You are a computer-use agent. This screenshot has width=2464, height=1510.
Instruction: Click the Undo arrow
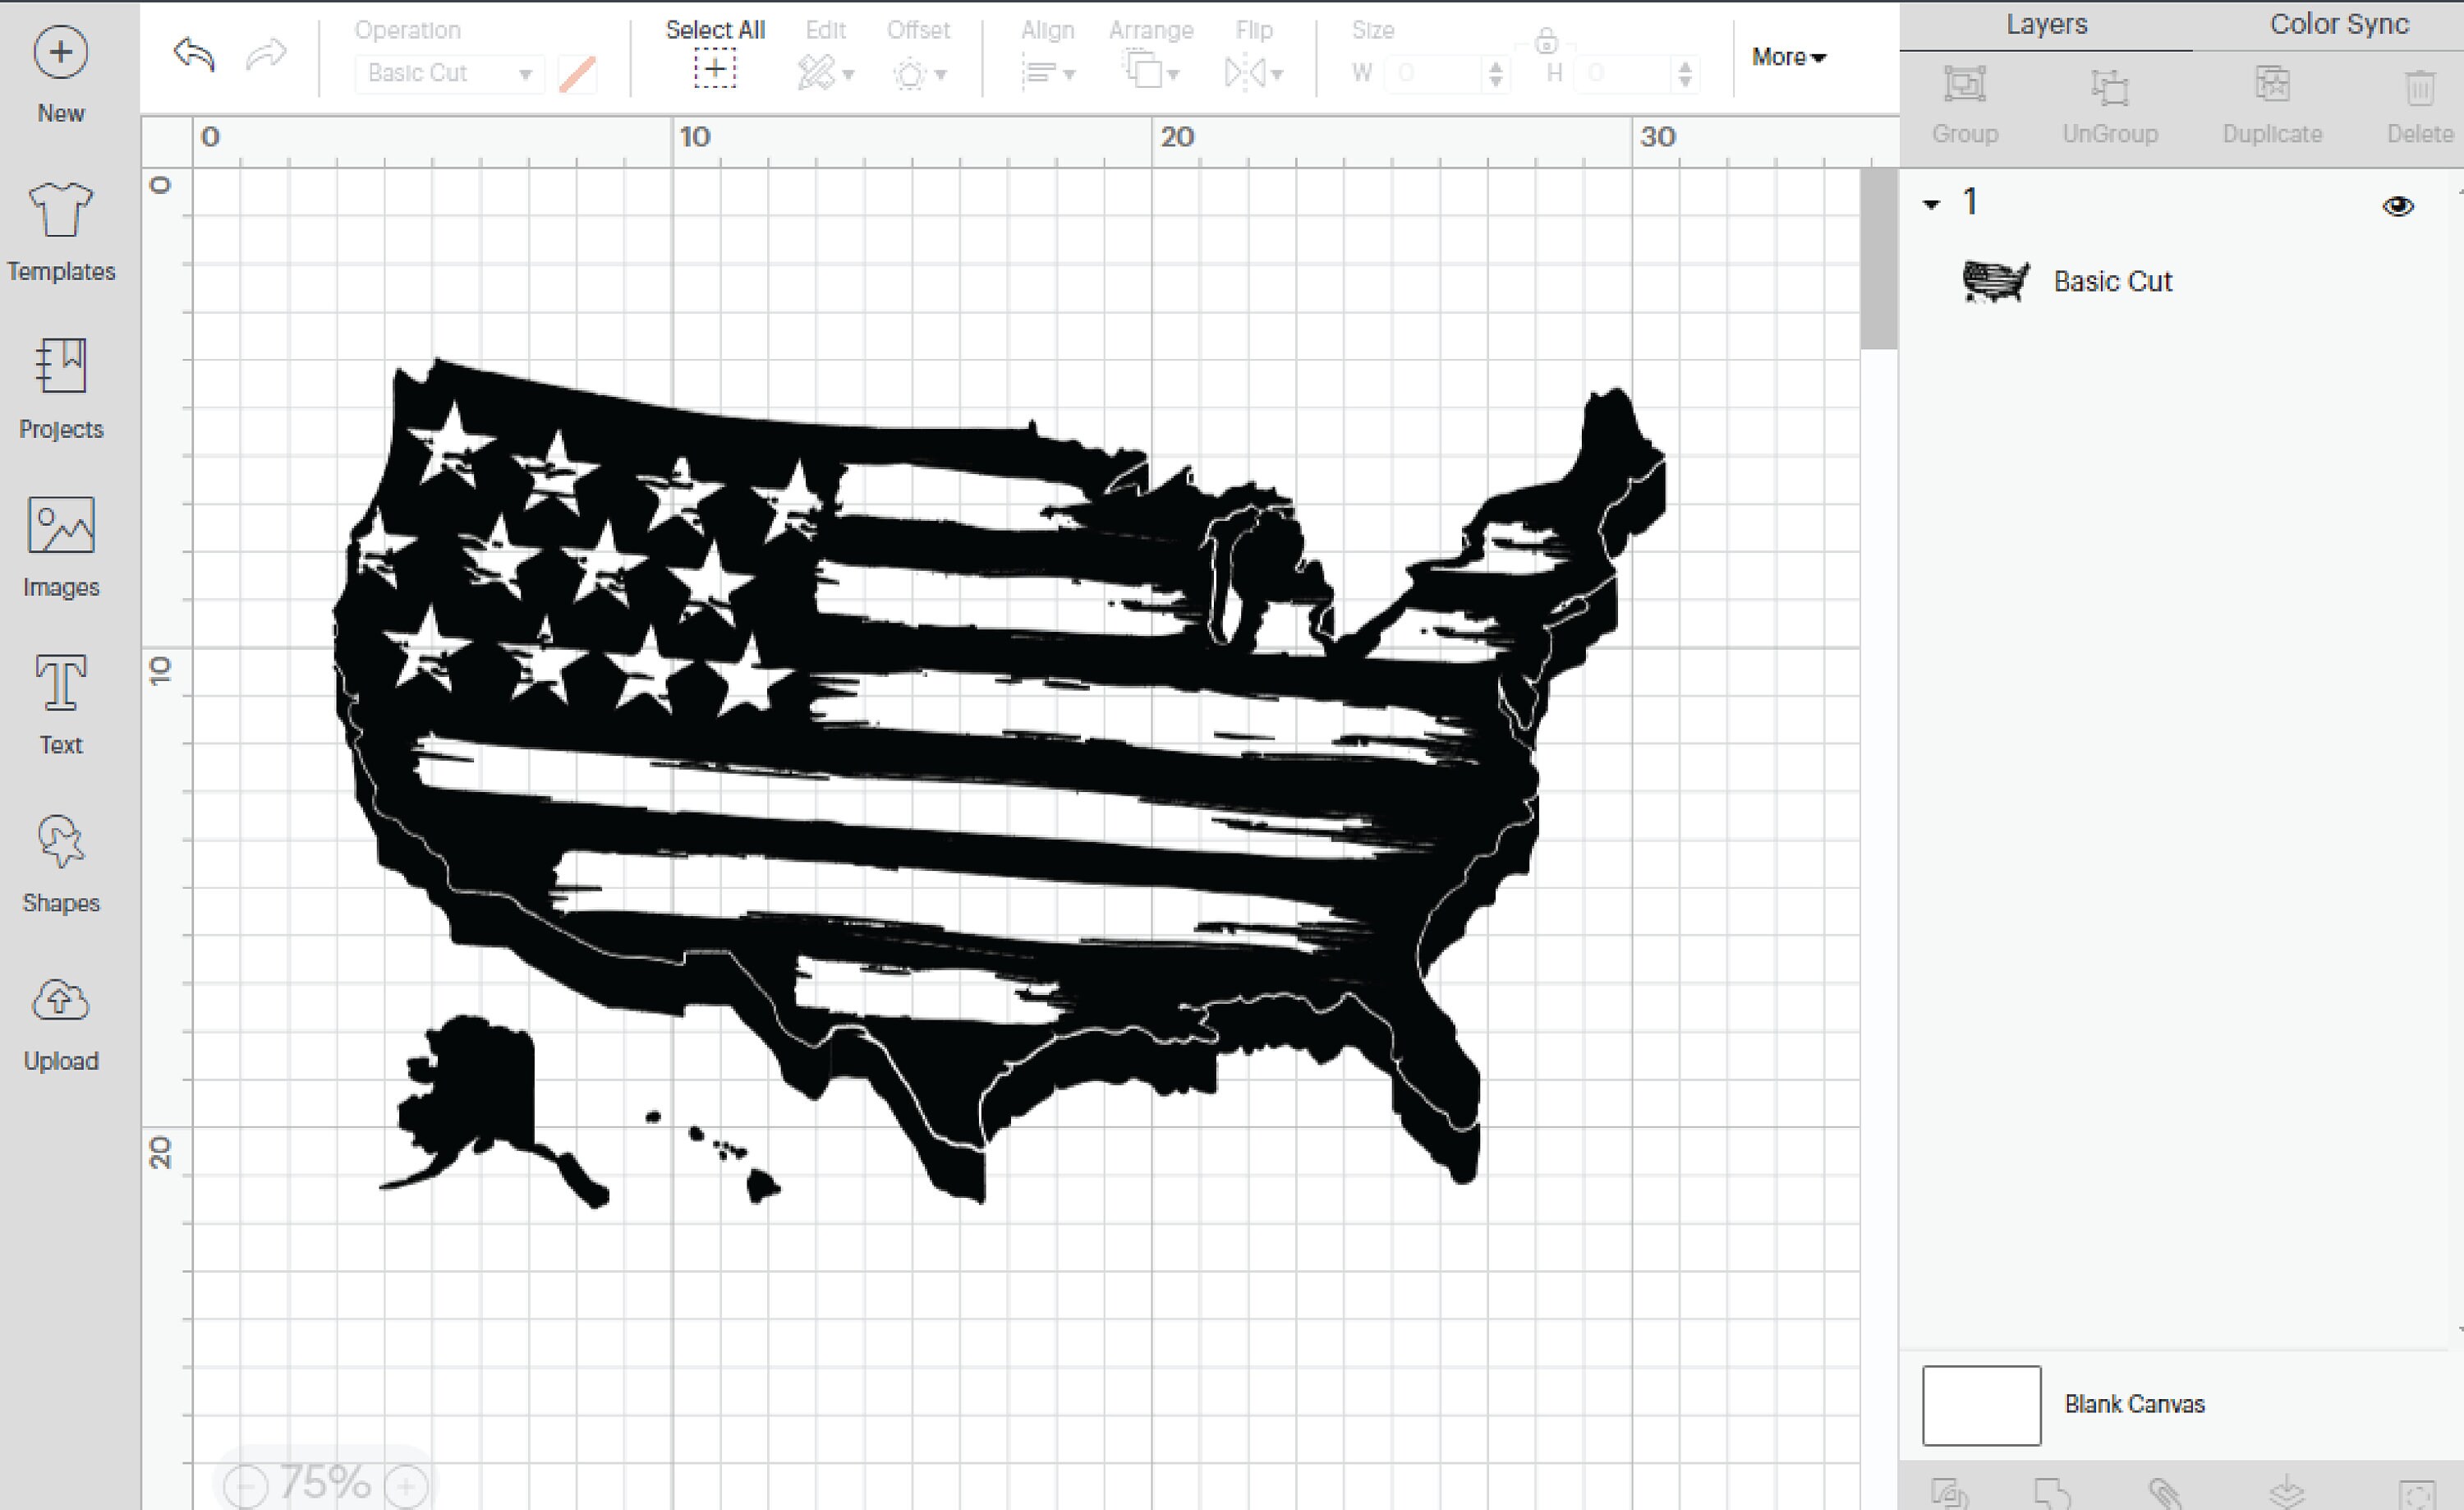click(x=195, y=55)
